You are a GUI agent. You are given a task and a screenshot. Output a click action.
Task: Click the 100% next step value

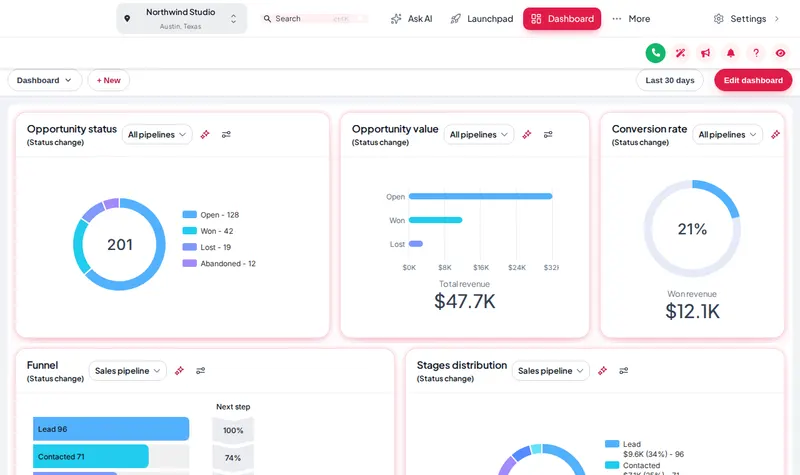coord(233,430)
